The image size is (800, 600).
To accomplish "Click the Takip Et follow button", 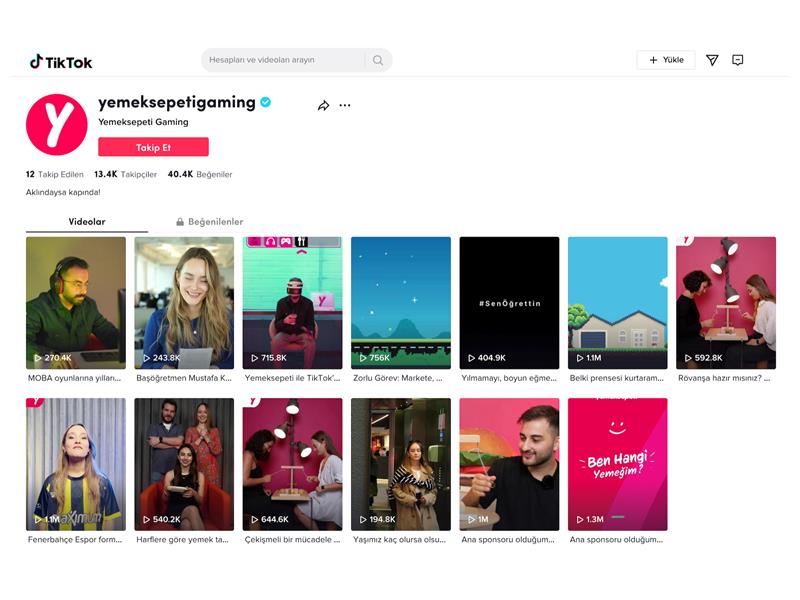I will click(154, 147).
